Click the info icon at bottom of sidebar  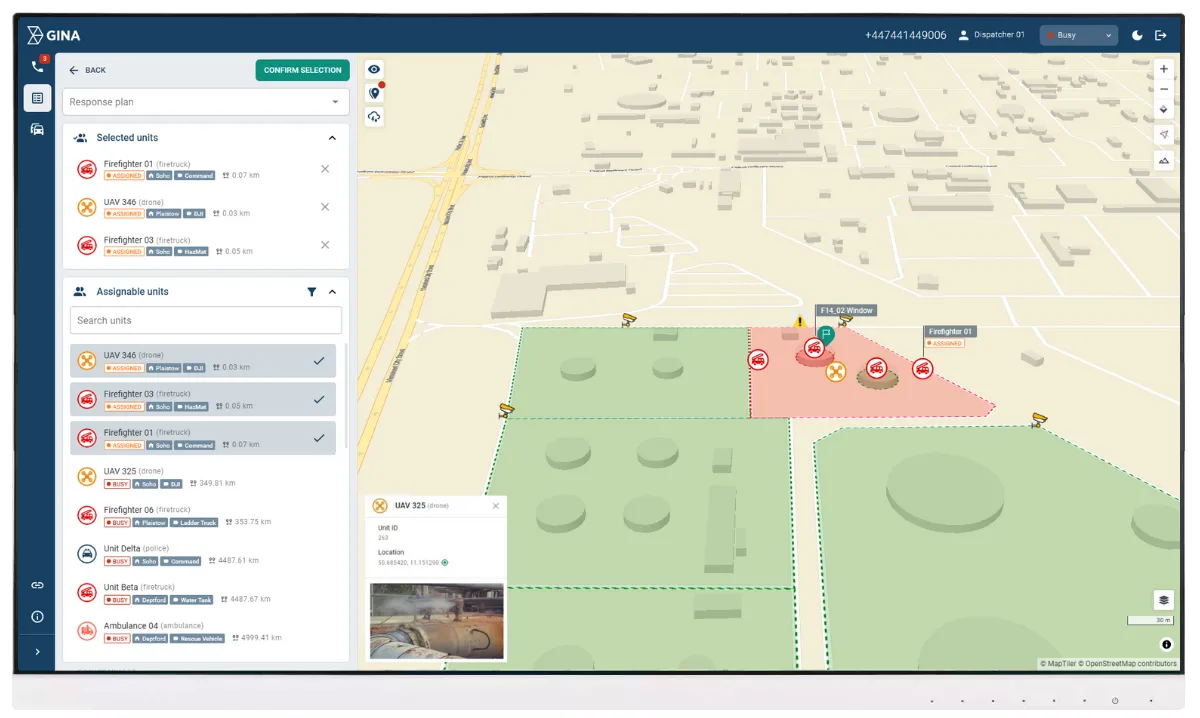[x=36, y=617]
